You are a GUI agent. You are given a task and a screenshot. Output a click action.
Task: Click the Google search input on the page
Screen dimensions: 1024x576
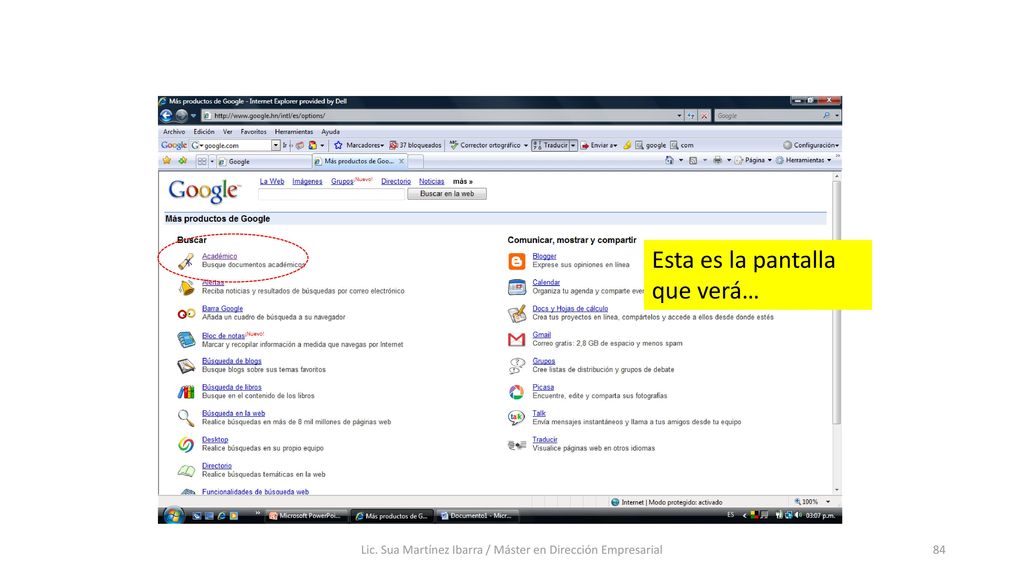pos(332,194)
